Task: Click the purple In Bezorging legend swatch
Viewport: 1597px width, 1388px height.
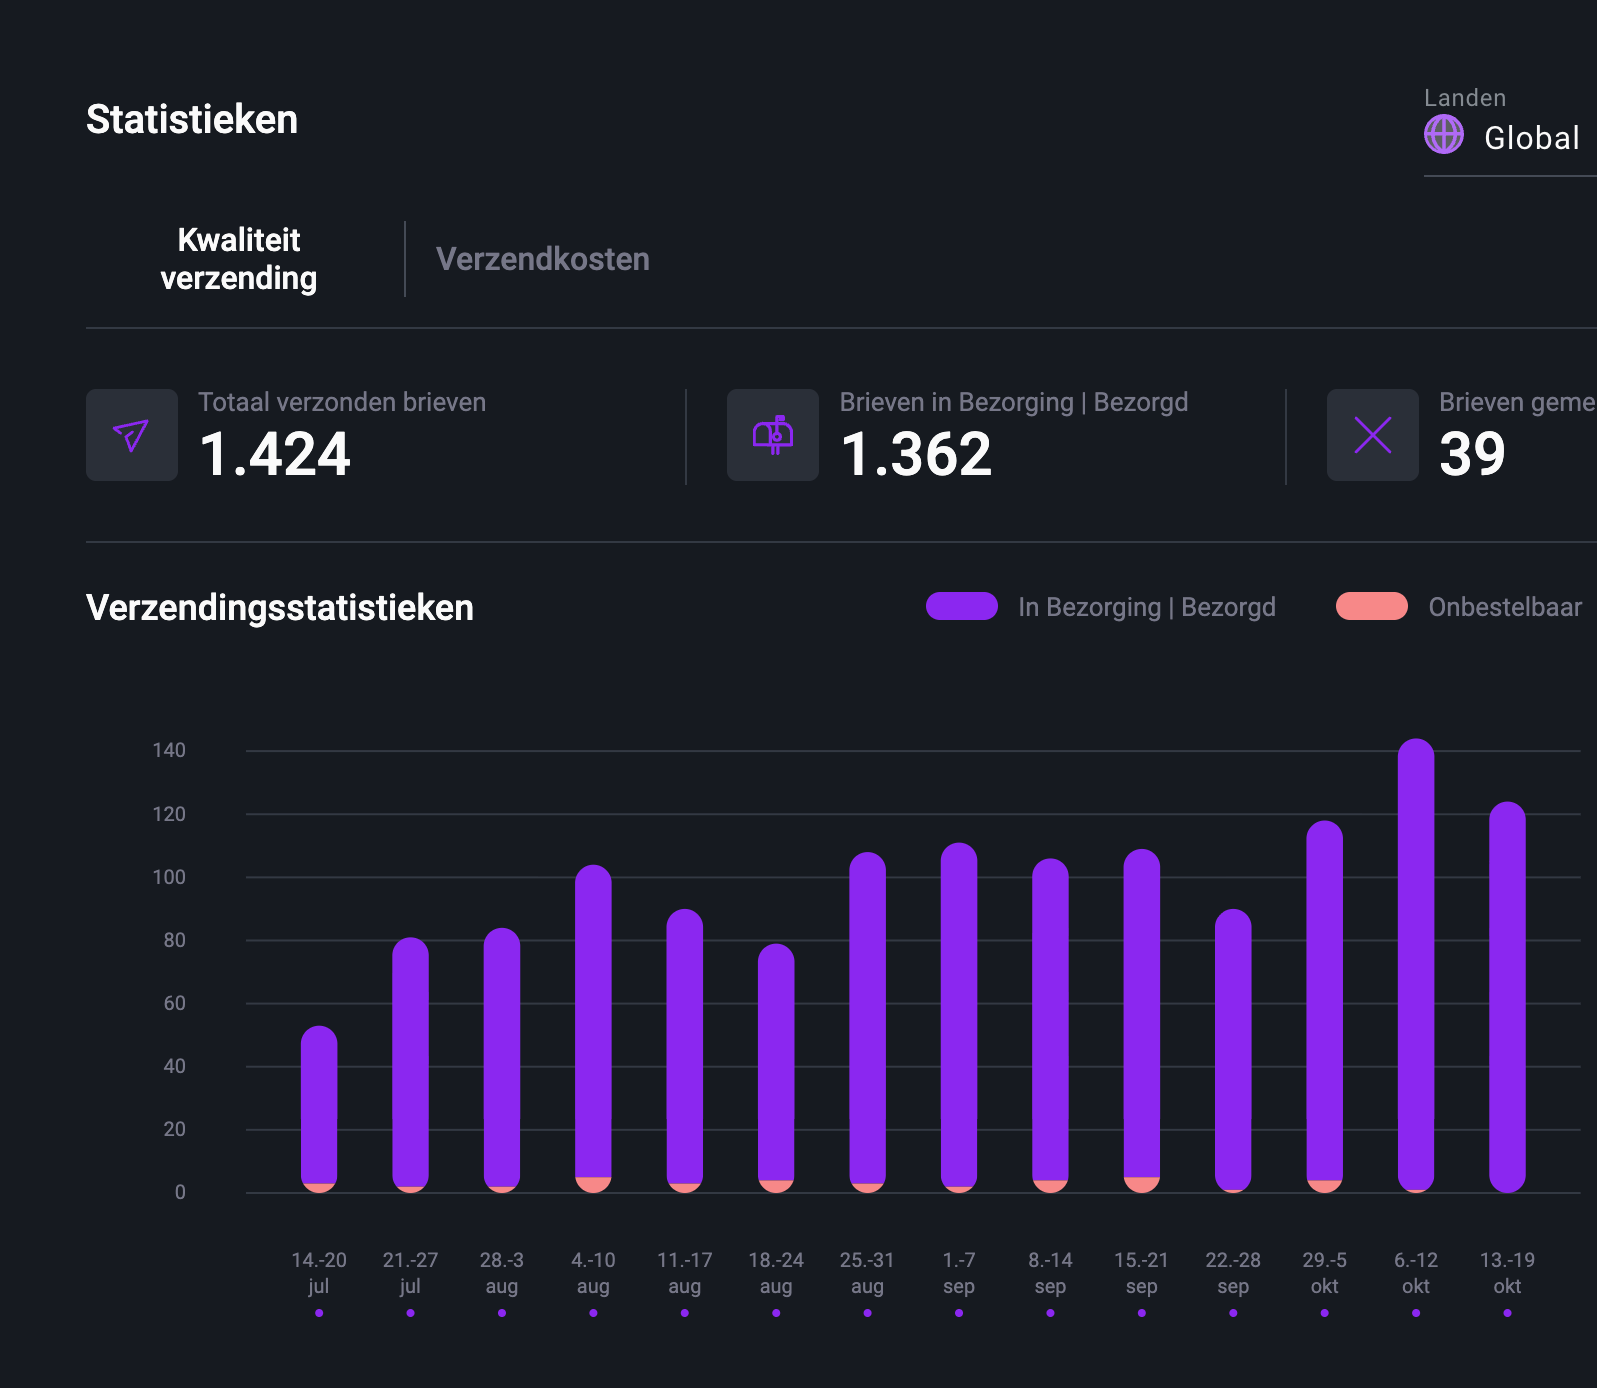Action: coord(961,606)
